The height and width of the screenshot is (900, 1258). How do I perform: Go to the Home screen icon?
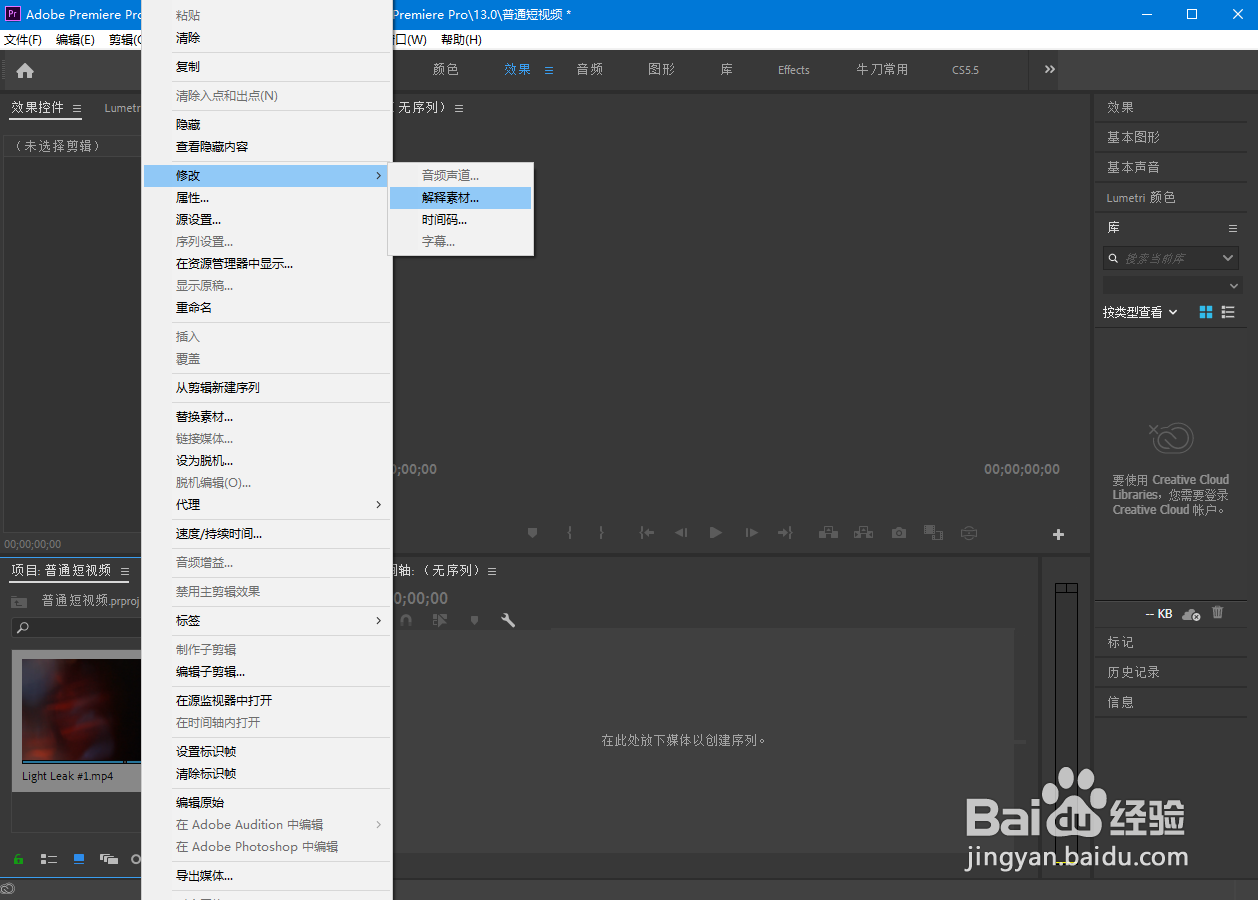pos(25,70)
